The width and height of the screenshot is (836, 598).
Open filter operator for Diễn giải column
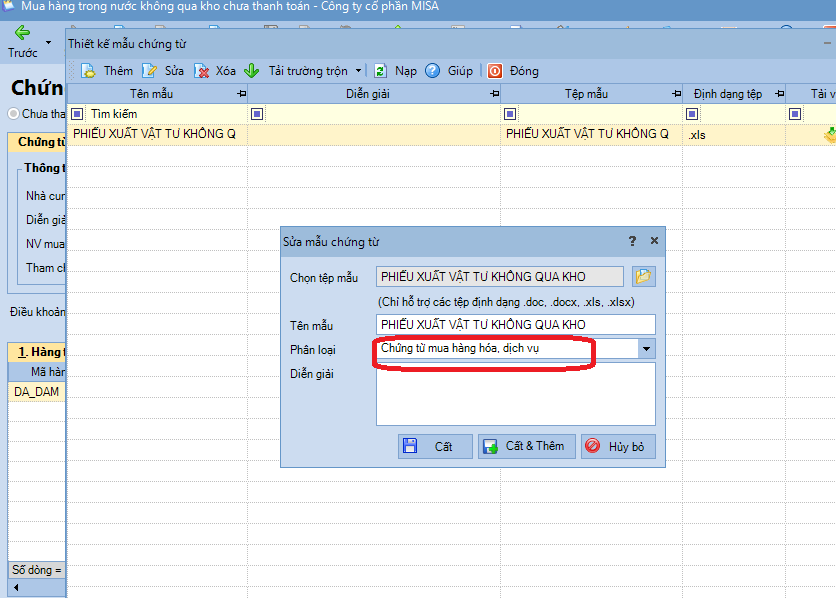click(257, 114)
